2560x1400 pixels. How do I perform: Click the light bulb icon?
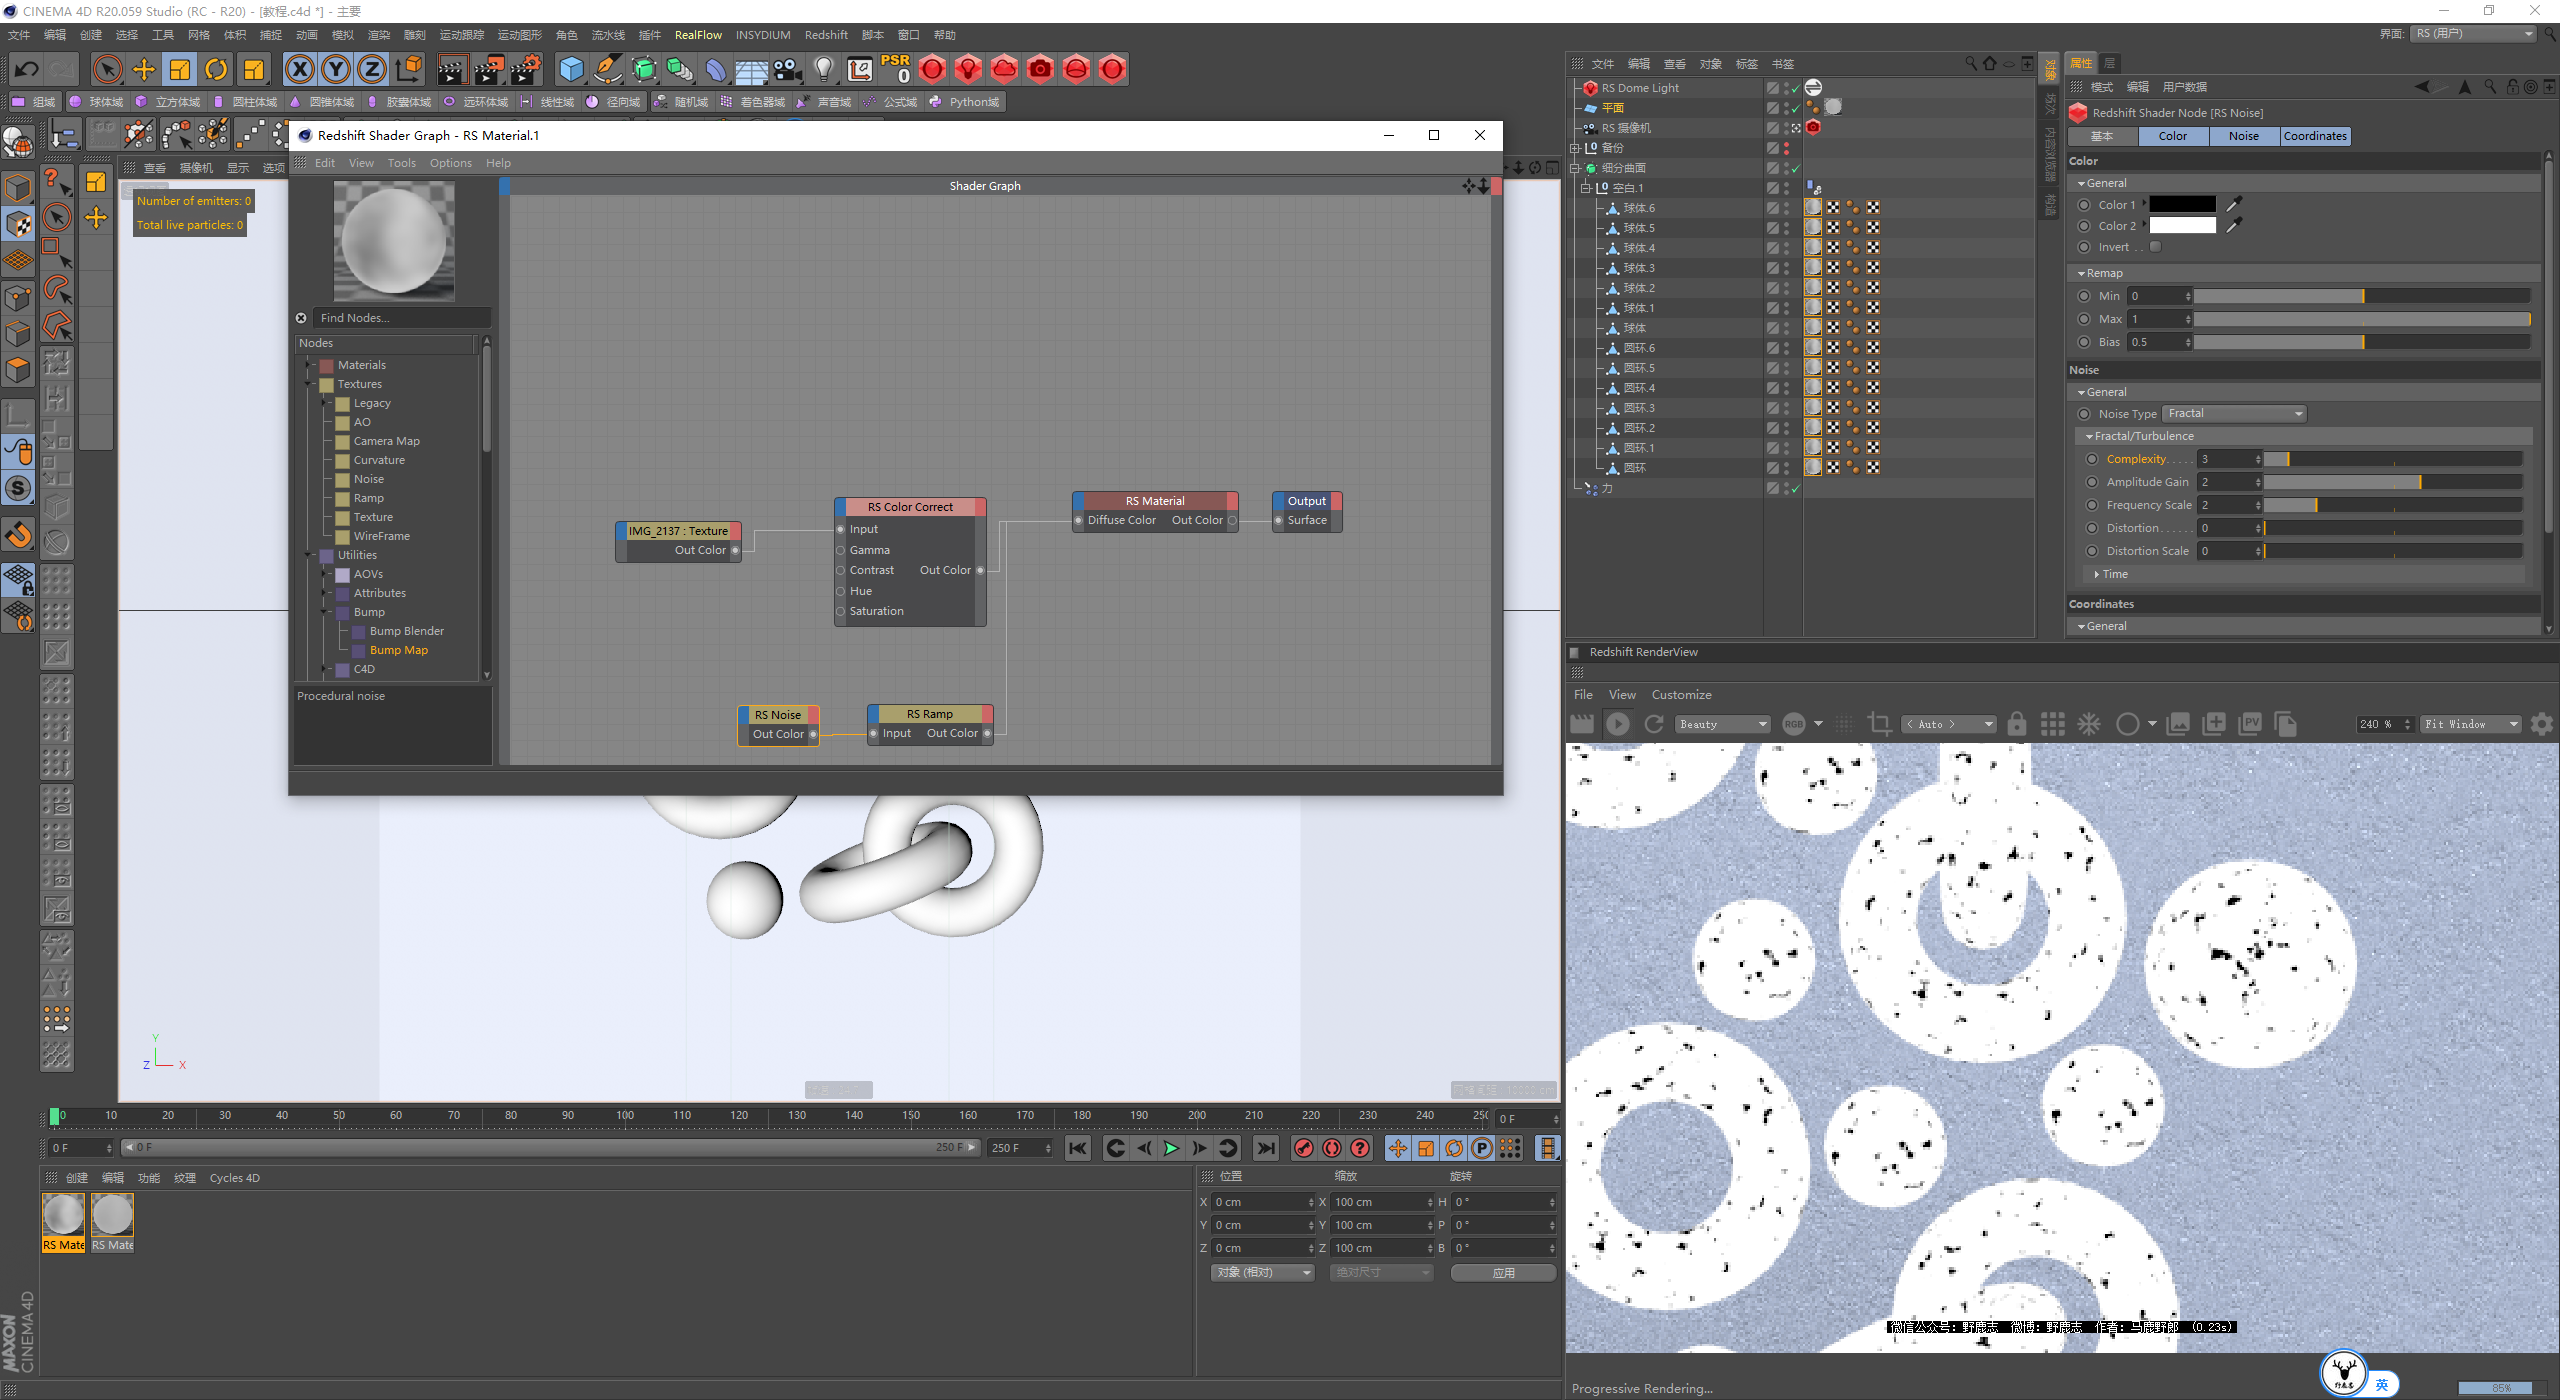pyautogui.click(x=823, y=69)
